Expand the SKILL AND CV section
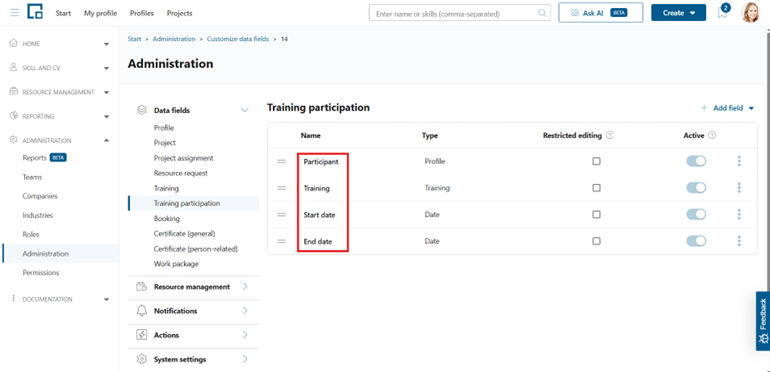Viewport: 770px width, 372px height. click(107, 68)
